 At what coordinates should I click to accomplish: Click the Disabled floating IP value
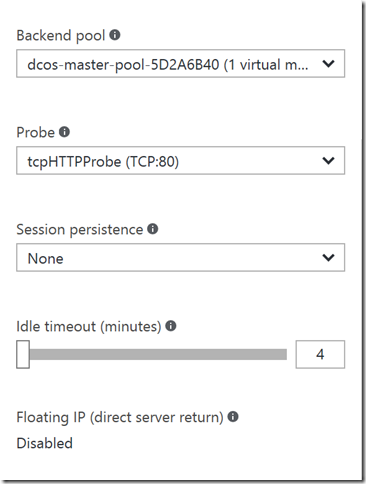pyautogui.click(x=45, y=443)
